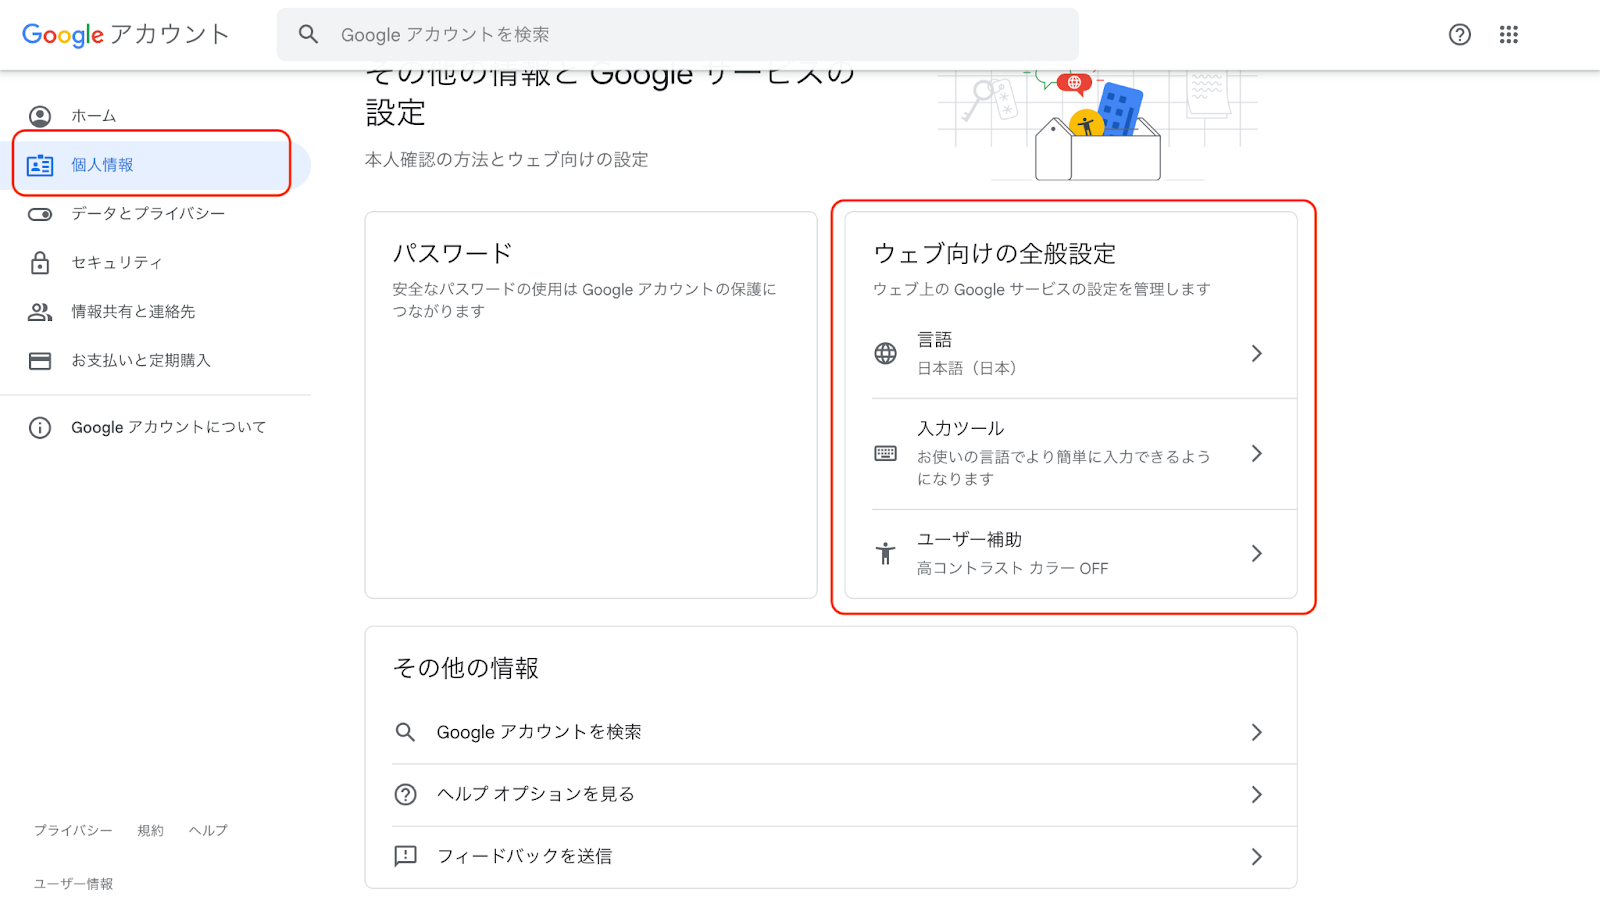
Task: Click the search magnifier icon in top bar
Action: click(x=308, y=35)
